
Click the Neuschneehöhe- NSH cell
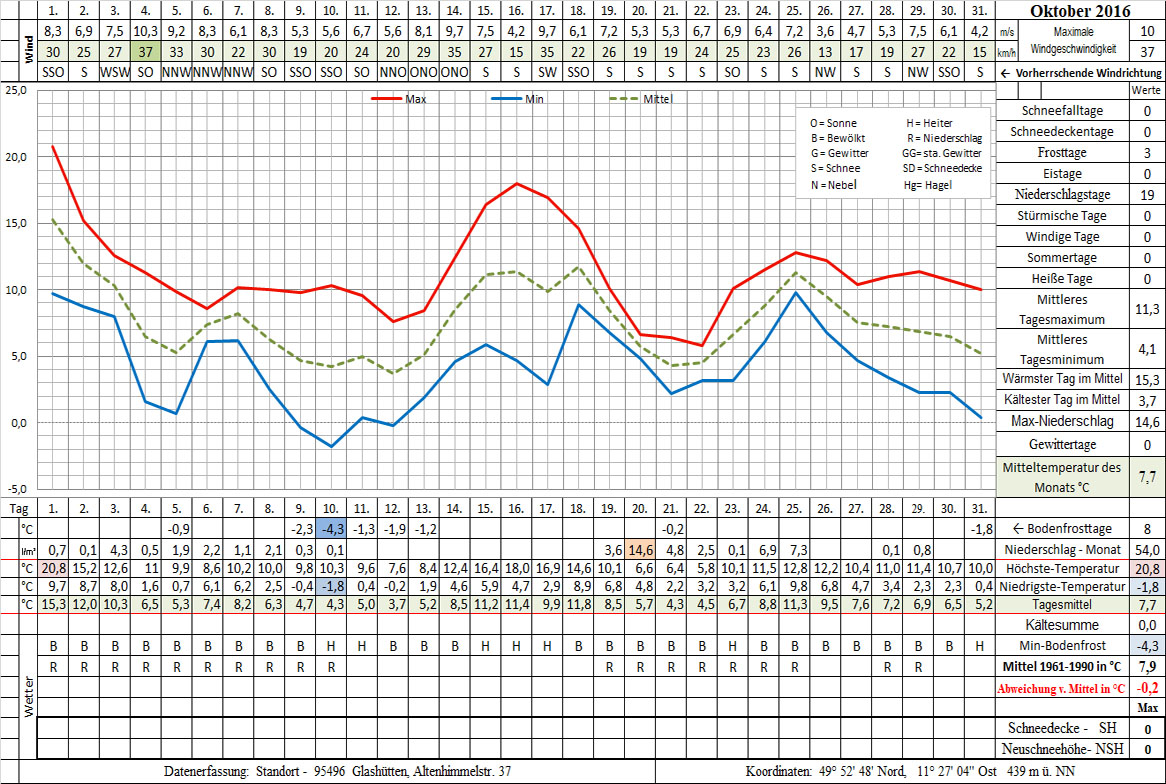(x=1063, y=749)
